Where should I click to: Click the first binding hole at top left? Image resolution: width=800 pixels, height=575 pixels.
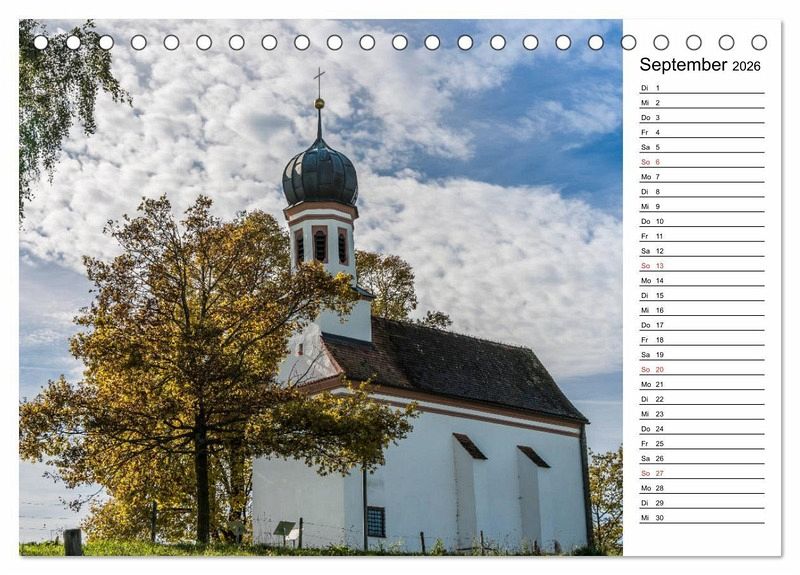pyautogui.click(x=41, y=42)
